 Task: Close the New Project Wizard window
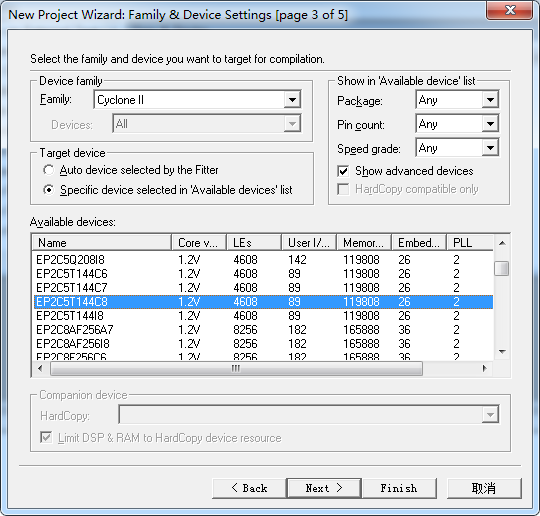click(x=509, y=10)
